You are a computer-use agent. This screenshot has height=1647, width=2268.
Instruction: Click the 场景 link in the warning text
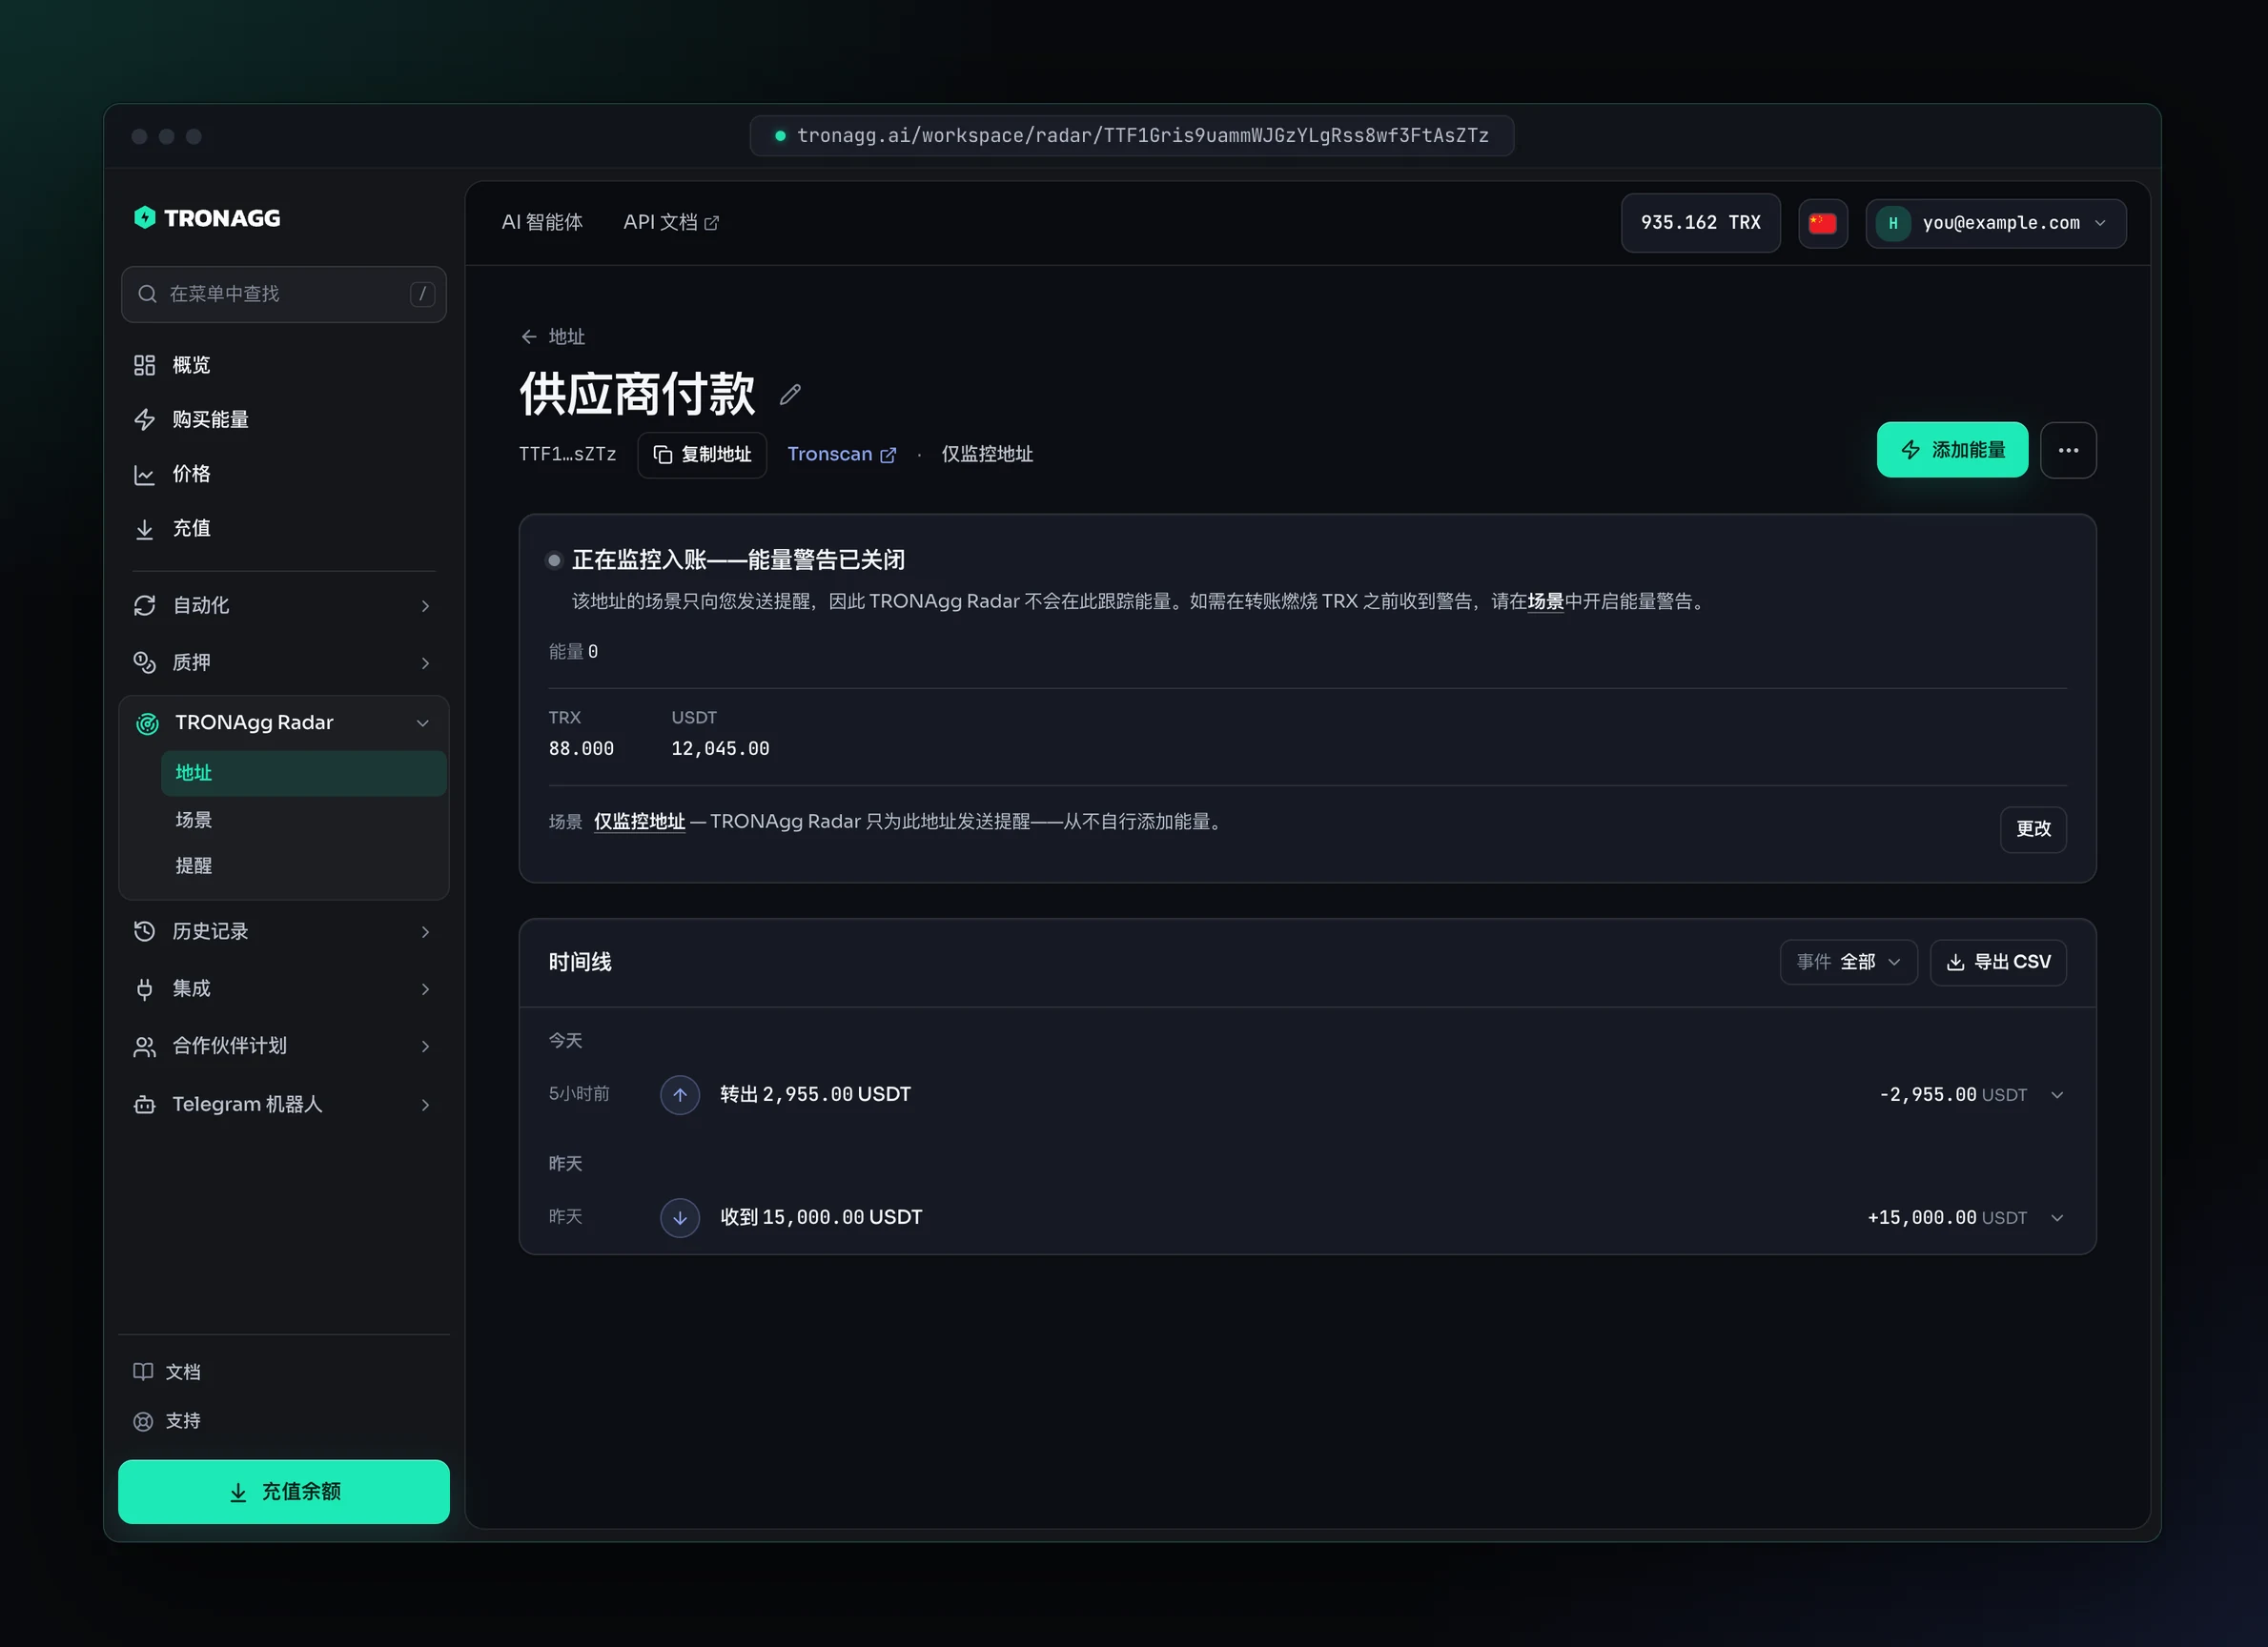(x=1545, y=601)
